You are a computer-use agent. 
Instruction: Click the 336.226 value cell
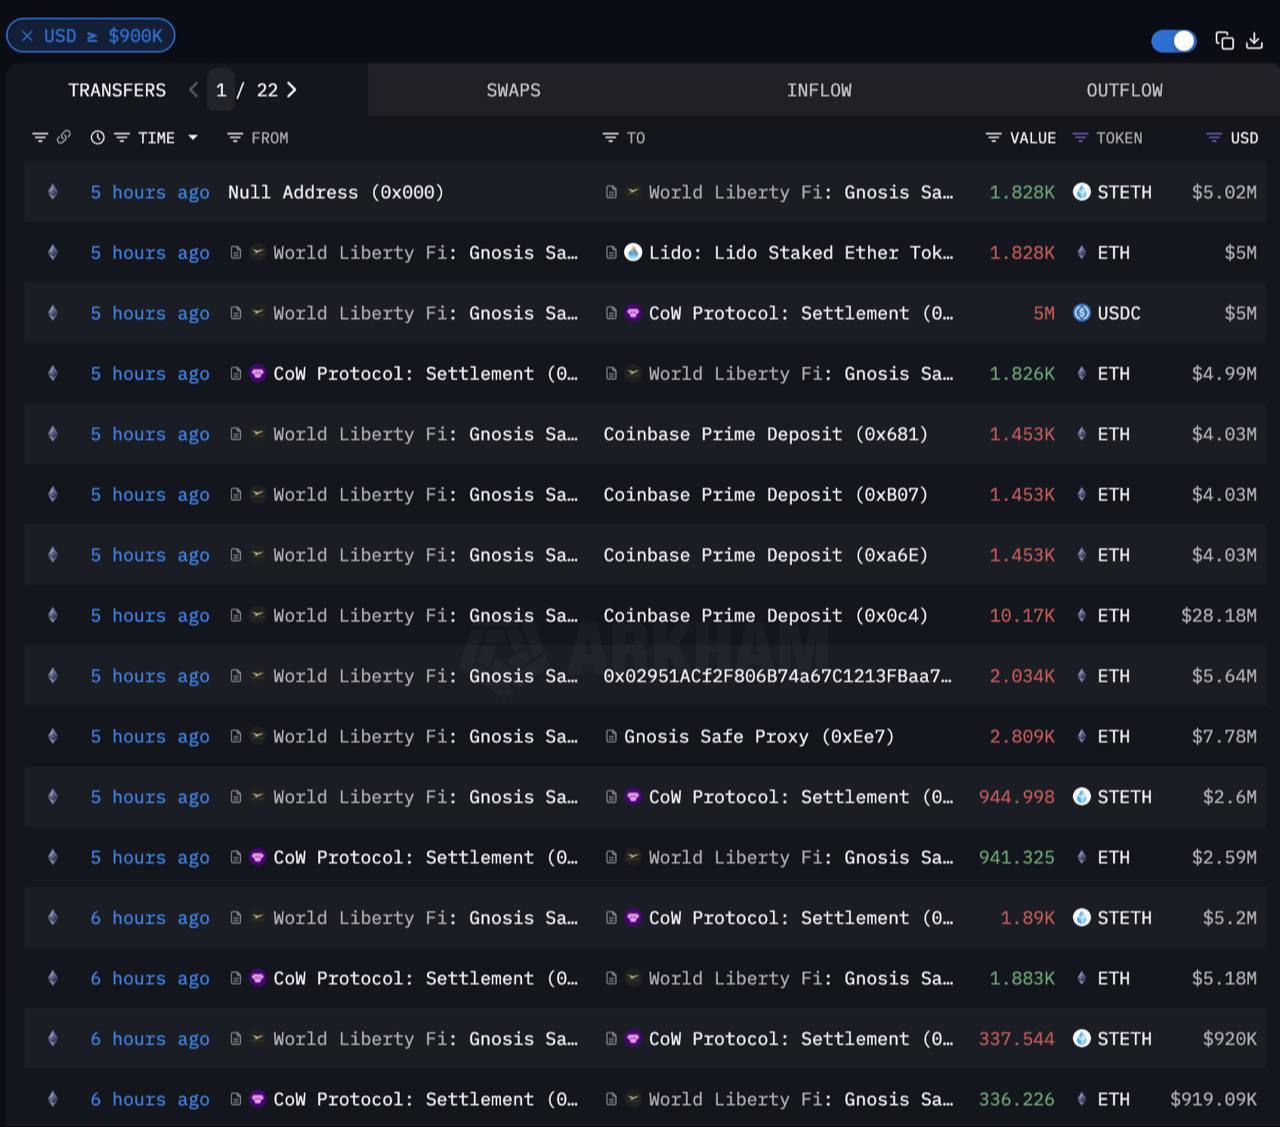tap(1016, 1099)
